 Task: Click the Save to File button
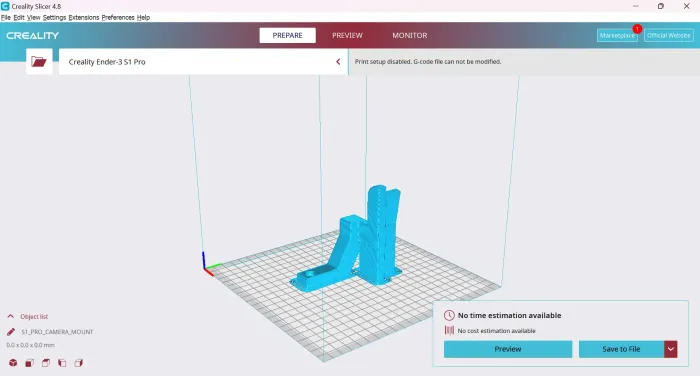point(621,349)
